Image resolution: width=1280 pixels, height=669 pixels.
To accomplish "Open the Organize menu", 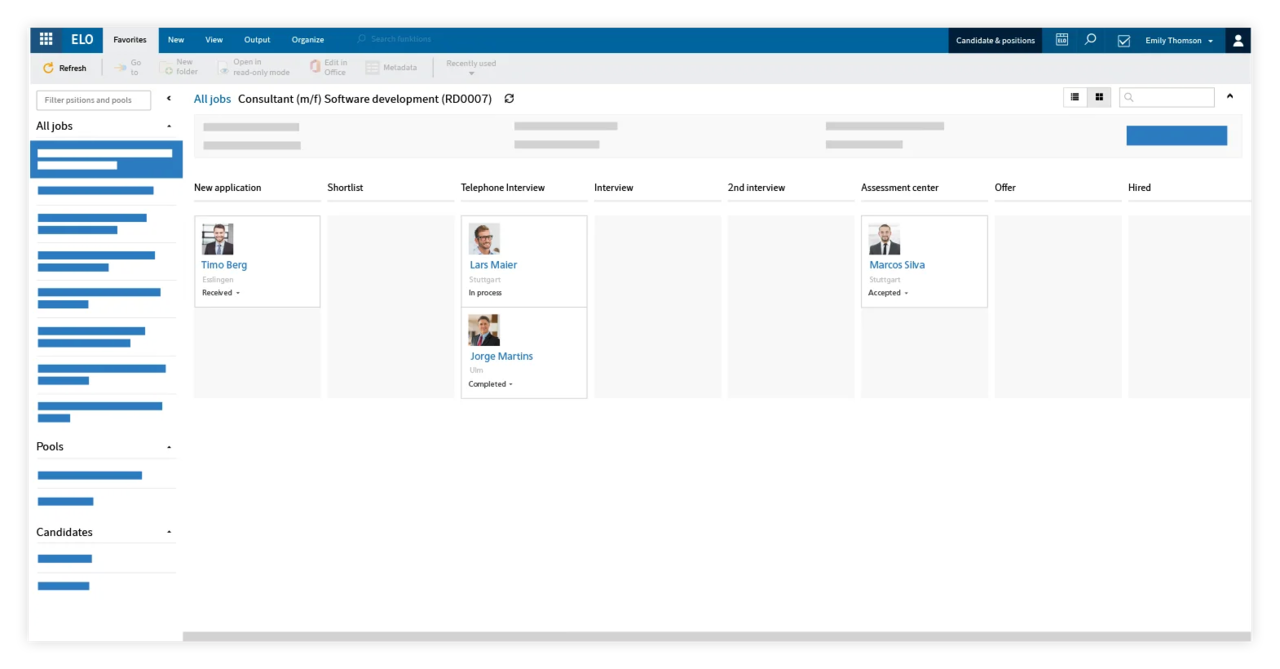I will 307,39.
